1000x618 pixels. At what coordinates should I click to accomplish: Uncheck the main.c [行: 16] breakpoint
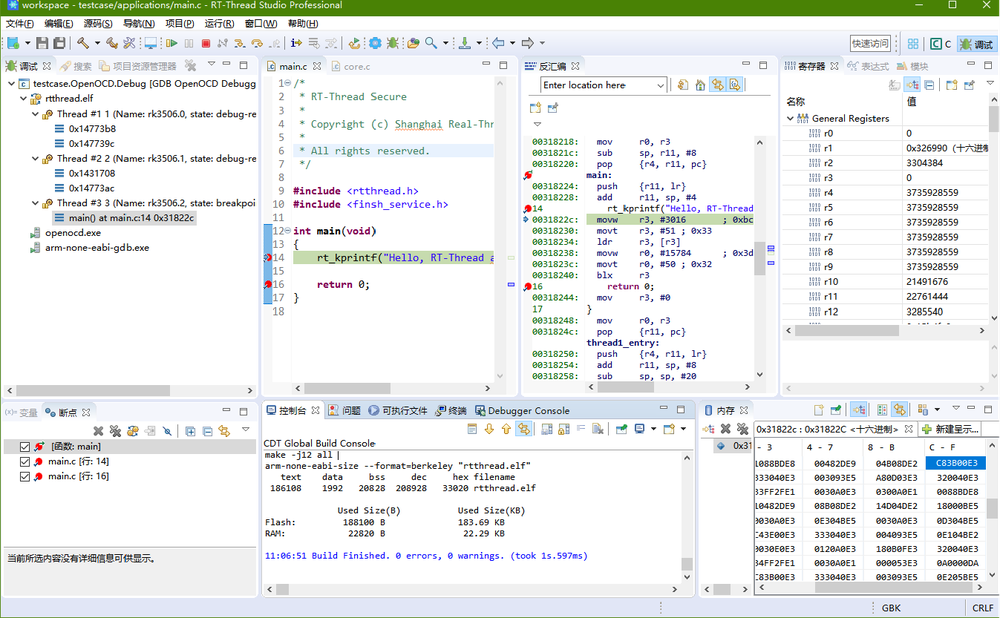click(25, 476)
